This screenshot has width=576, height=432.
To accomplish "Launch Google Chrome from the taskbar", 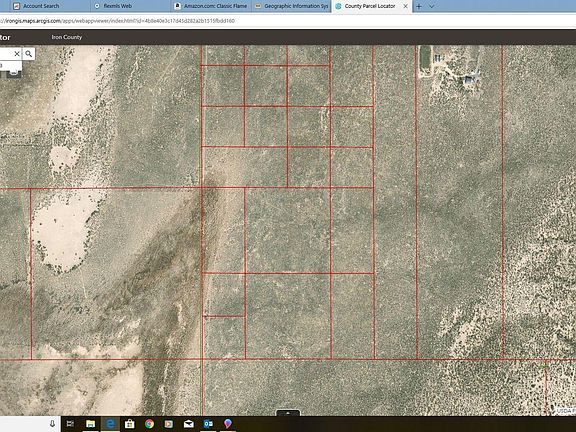I will [x=149, y=424].
